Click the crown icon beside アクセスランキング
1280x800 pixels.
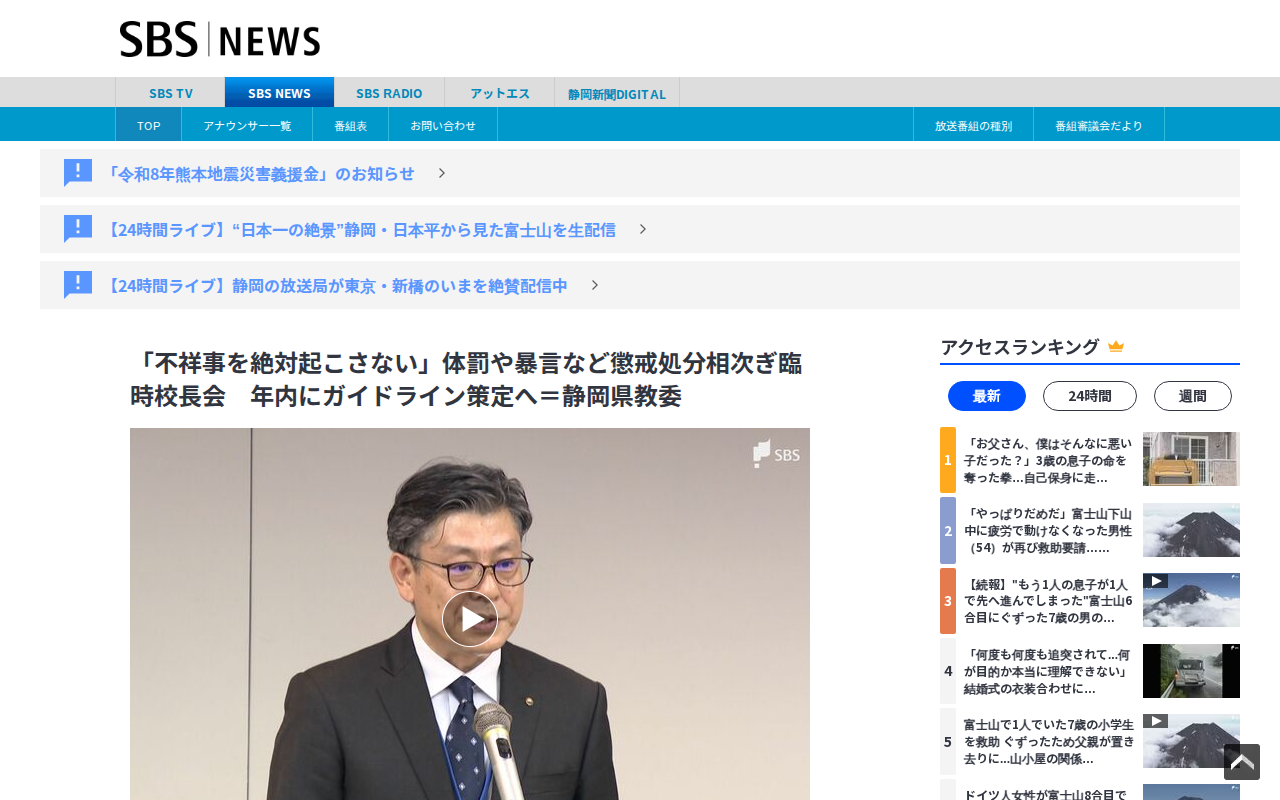click(1116, 347)
